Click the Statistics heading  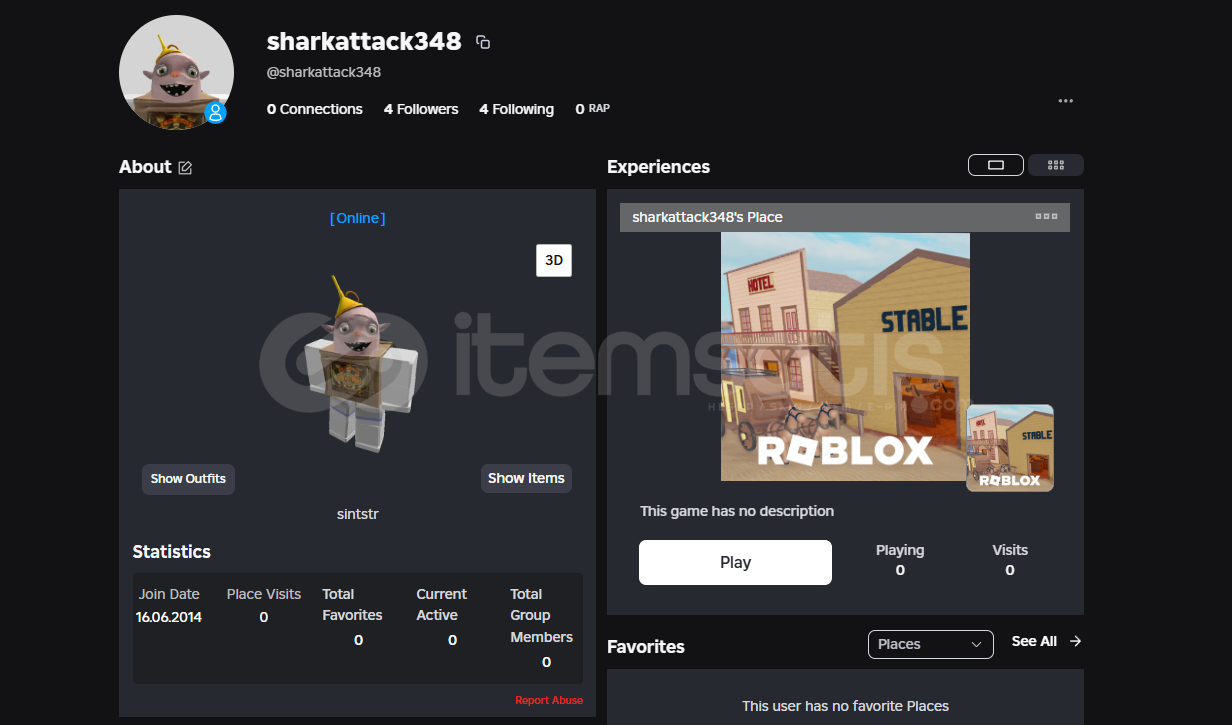[172, 552]
